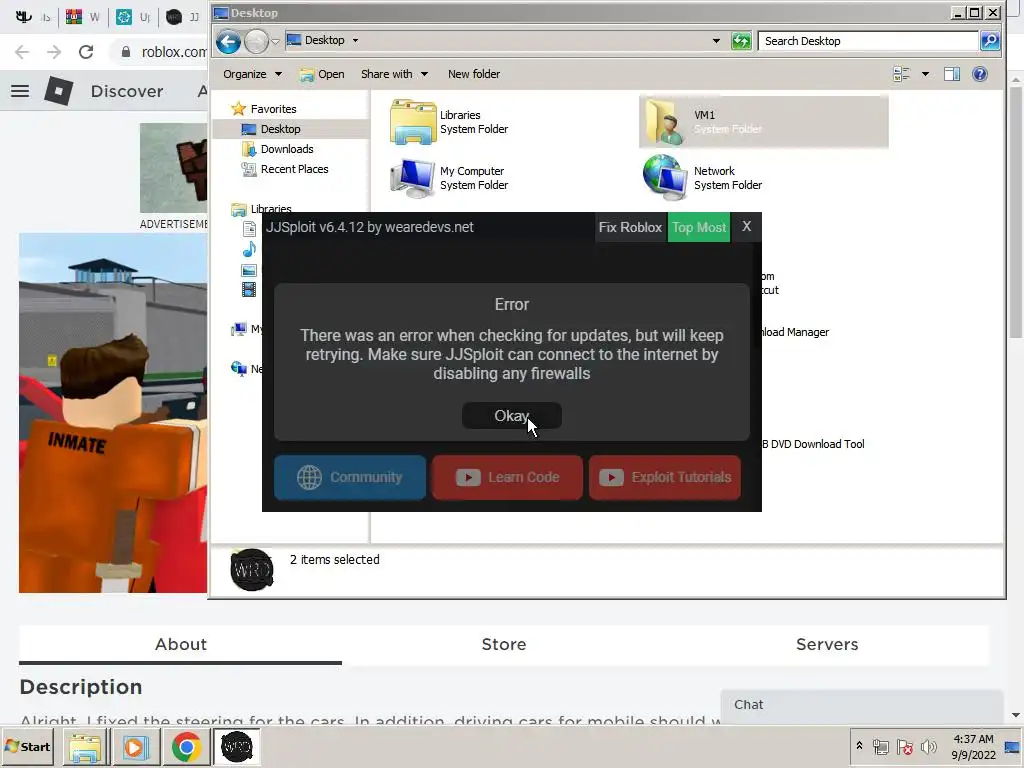Click Discover in the Roblox header

[127, 91]
